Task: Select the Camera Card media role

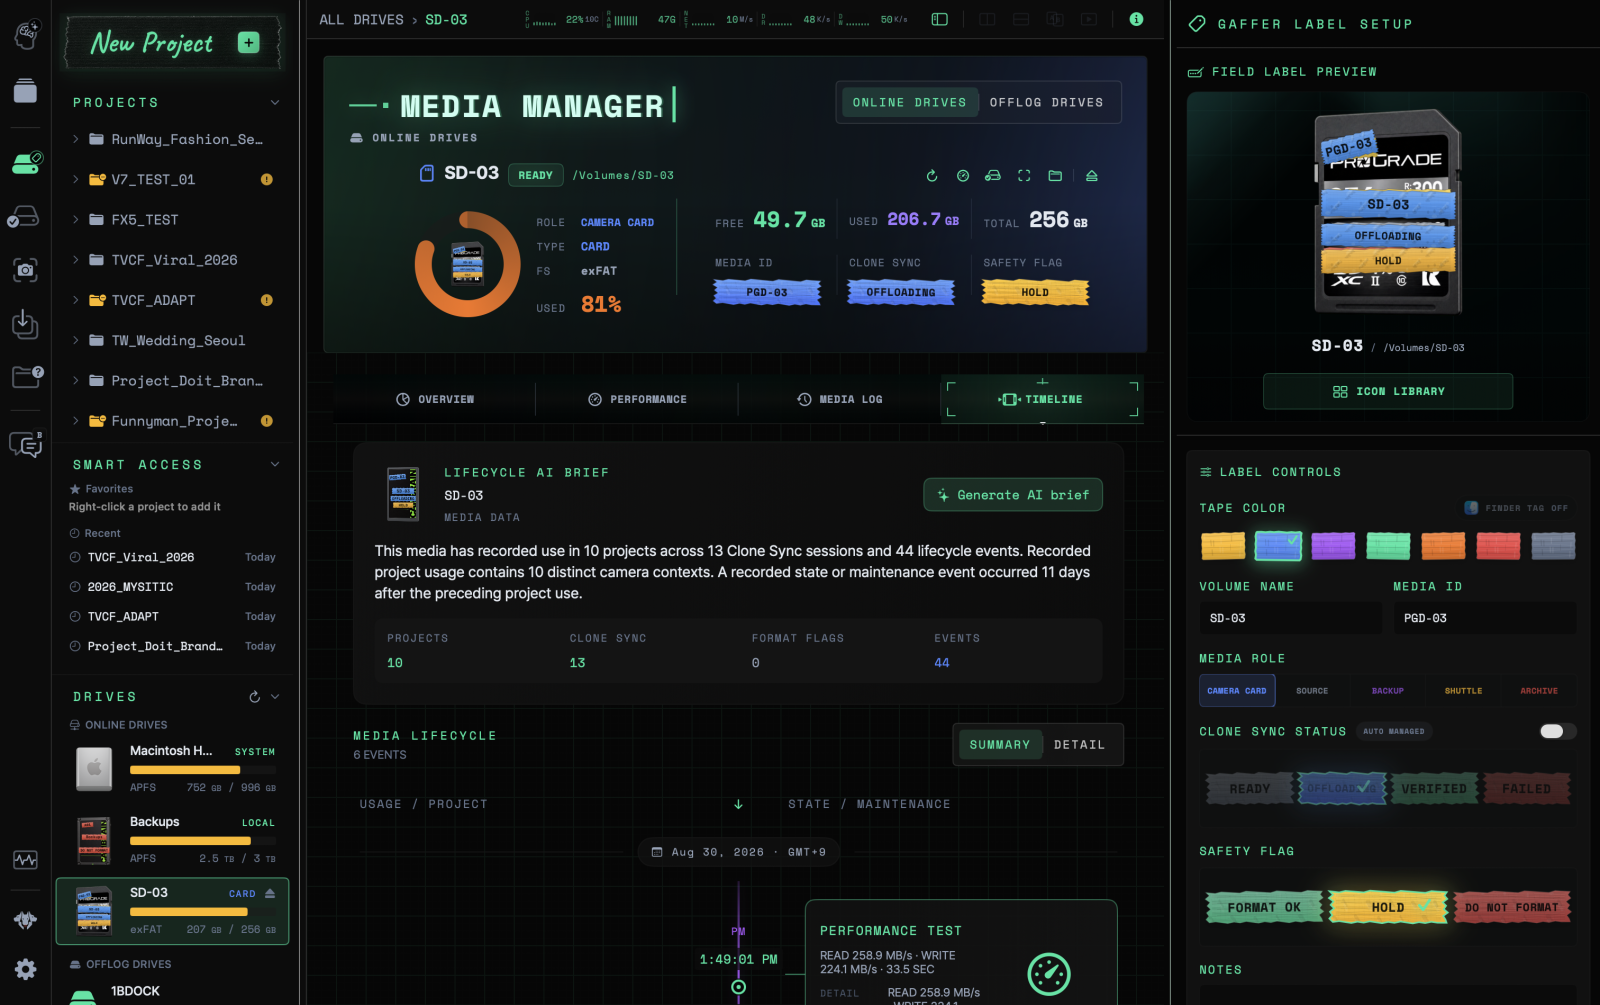Action: pyautogui.click(x=1237, y=691)
